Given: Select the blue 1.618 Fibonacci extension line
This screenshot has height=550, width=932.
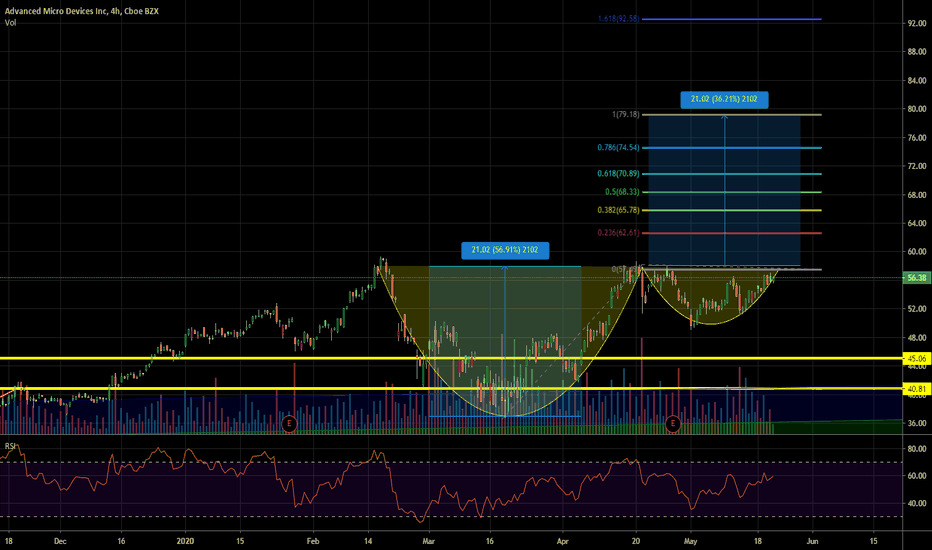Looking at the screenshot, I should pos(732,19).
